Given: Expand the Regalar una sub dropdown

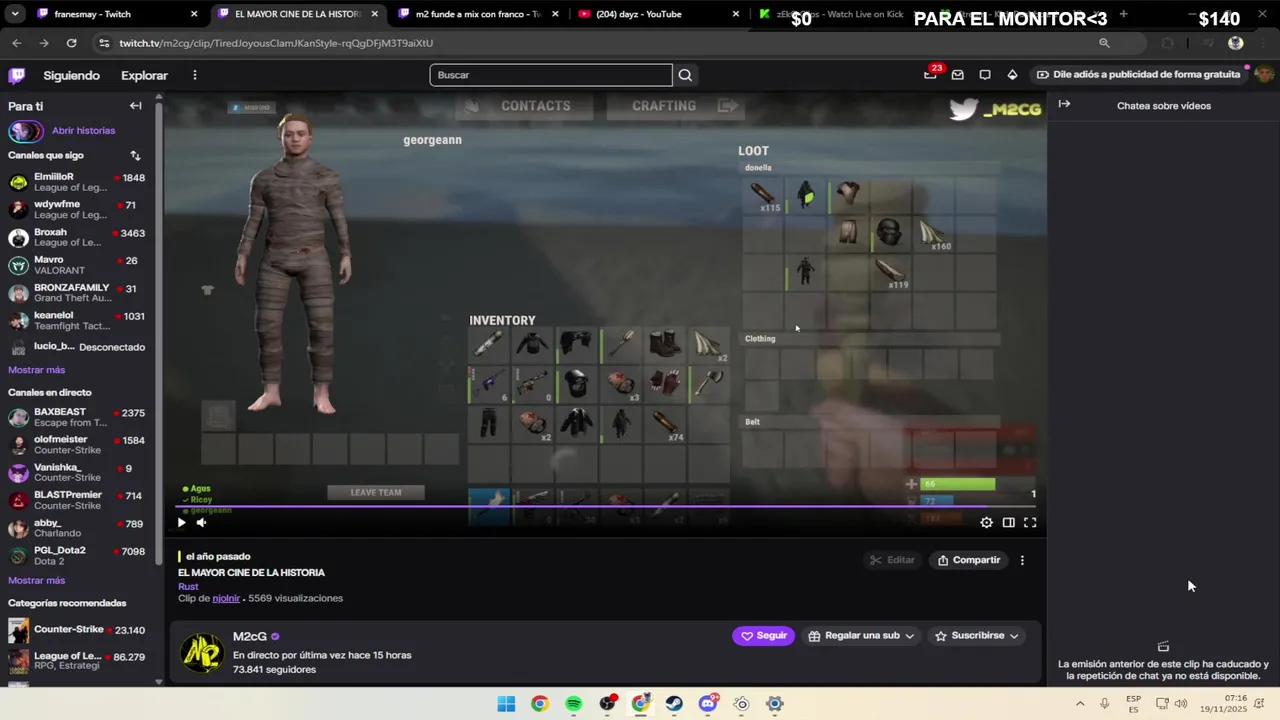Looking at the screenshot, I should tap(861, 636).
